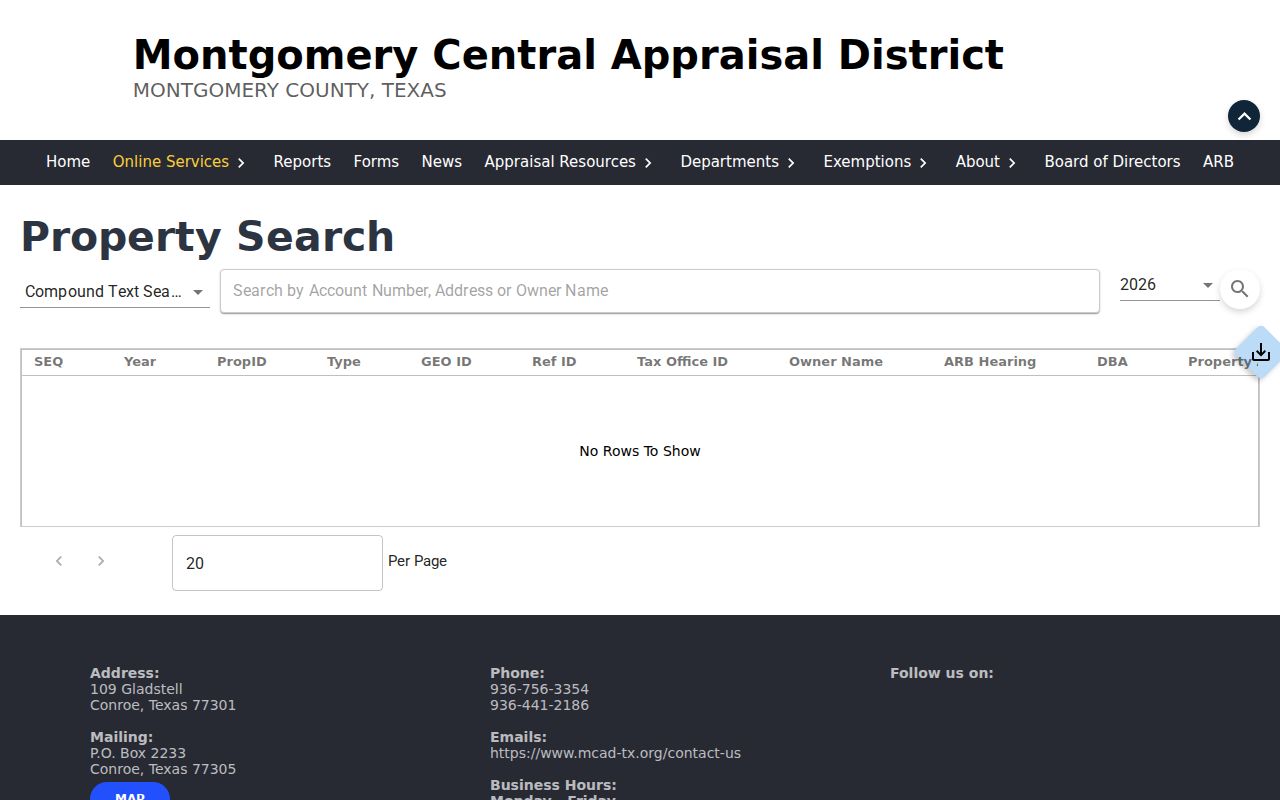Expand About submenu chevron
The image size is (1280, 800).
click(1012, 162)
